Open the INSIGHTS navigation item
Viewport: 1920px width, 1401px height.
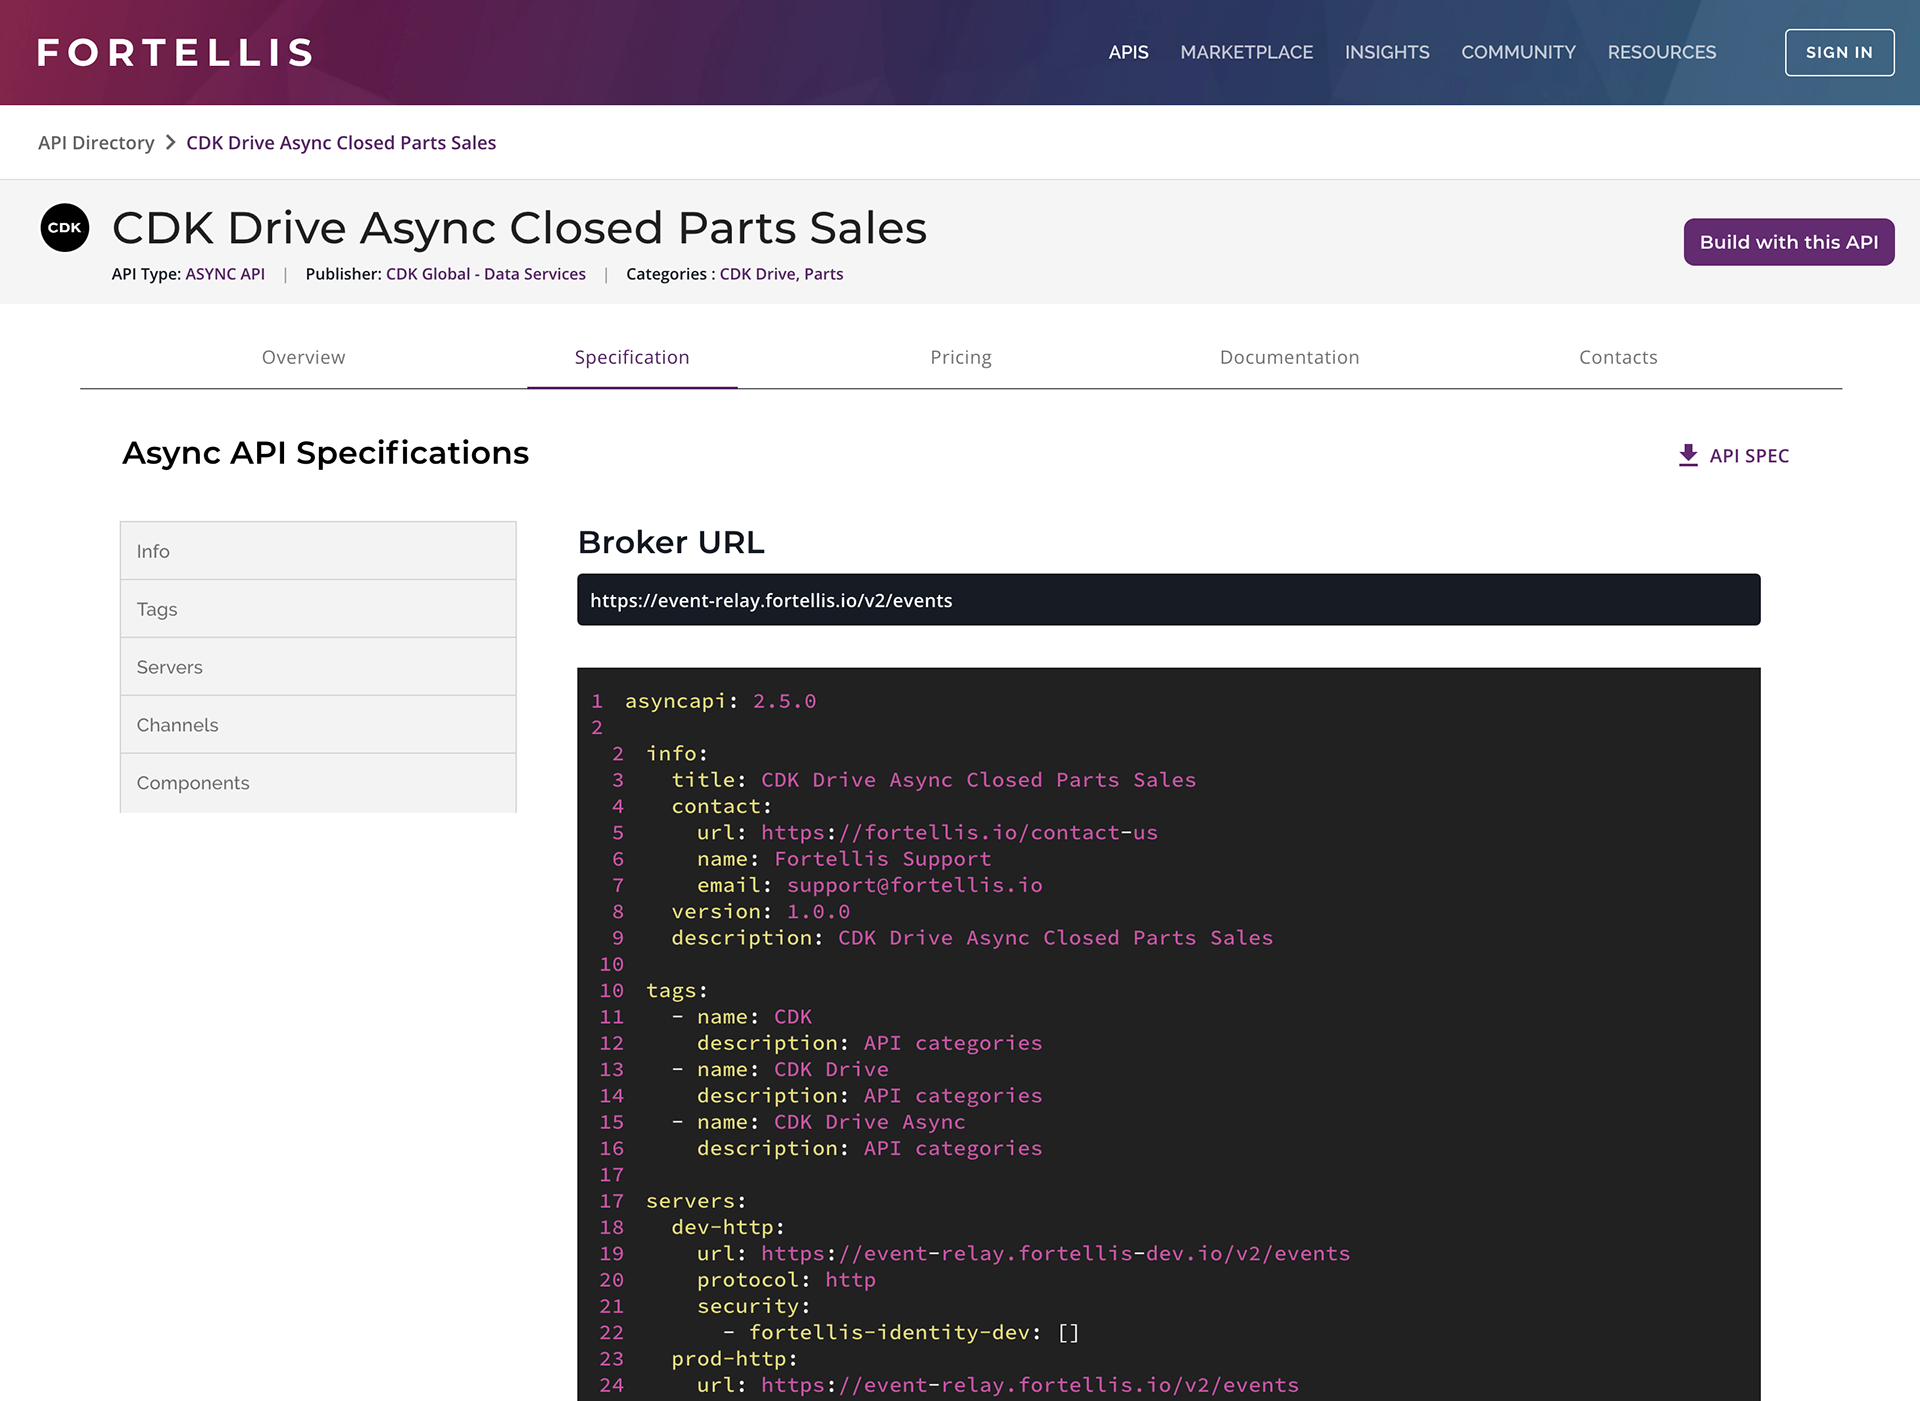(1387, 52)
